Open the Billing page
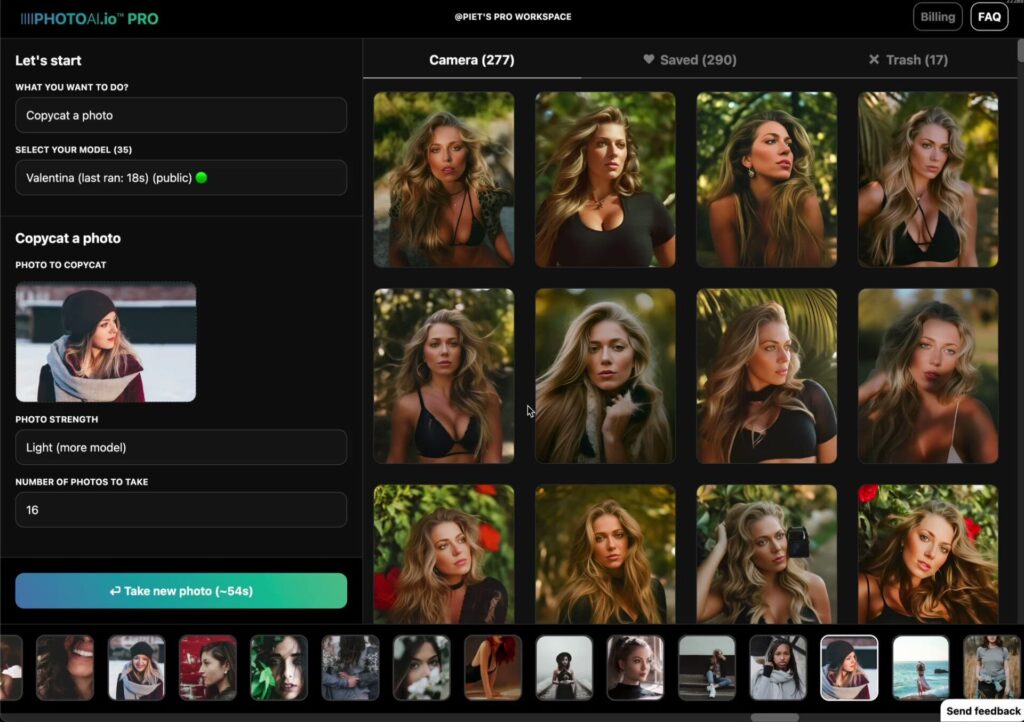The height and width of the screenshot is (722, 1024). (937, 17)
